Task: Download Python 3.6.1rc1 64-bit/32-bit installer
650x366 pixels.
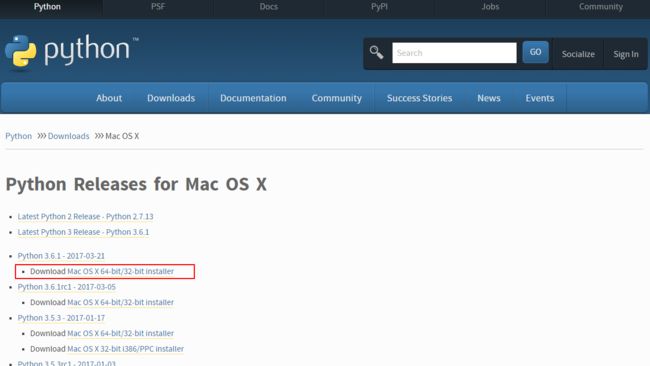Action: [121, 302]
